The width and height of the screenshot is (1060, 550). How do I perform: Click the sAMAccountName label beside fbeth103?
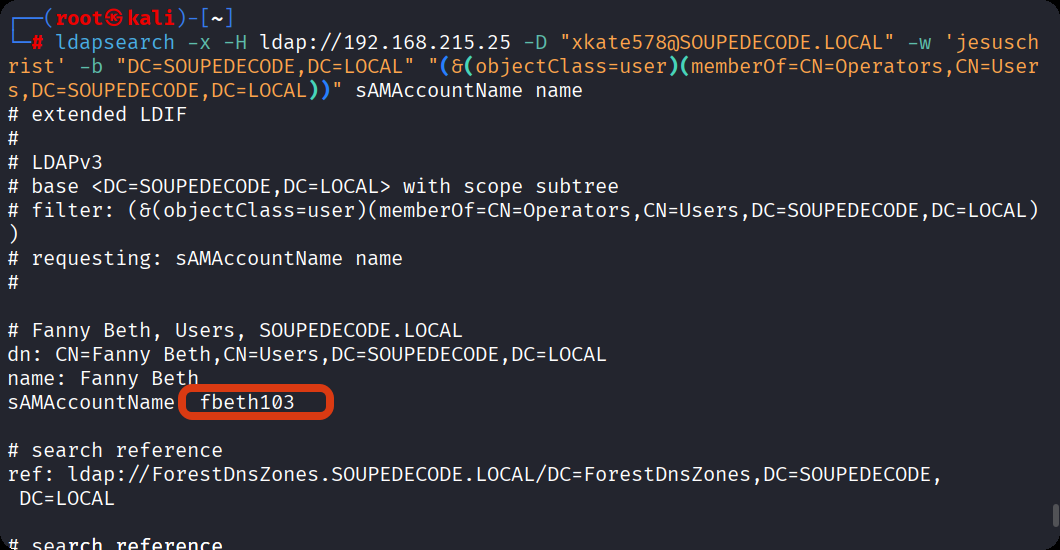[x=91, y=403]
